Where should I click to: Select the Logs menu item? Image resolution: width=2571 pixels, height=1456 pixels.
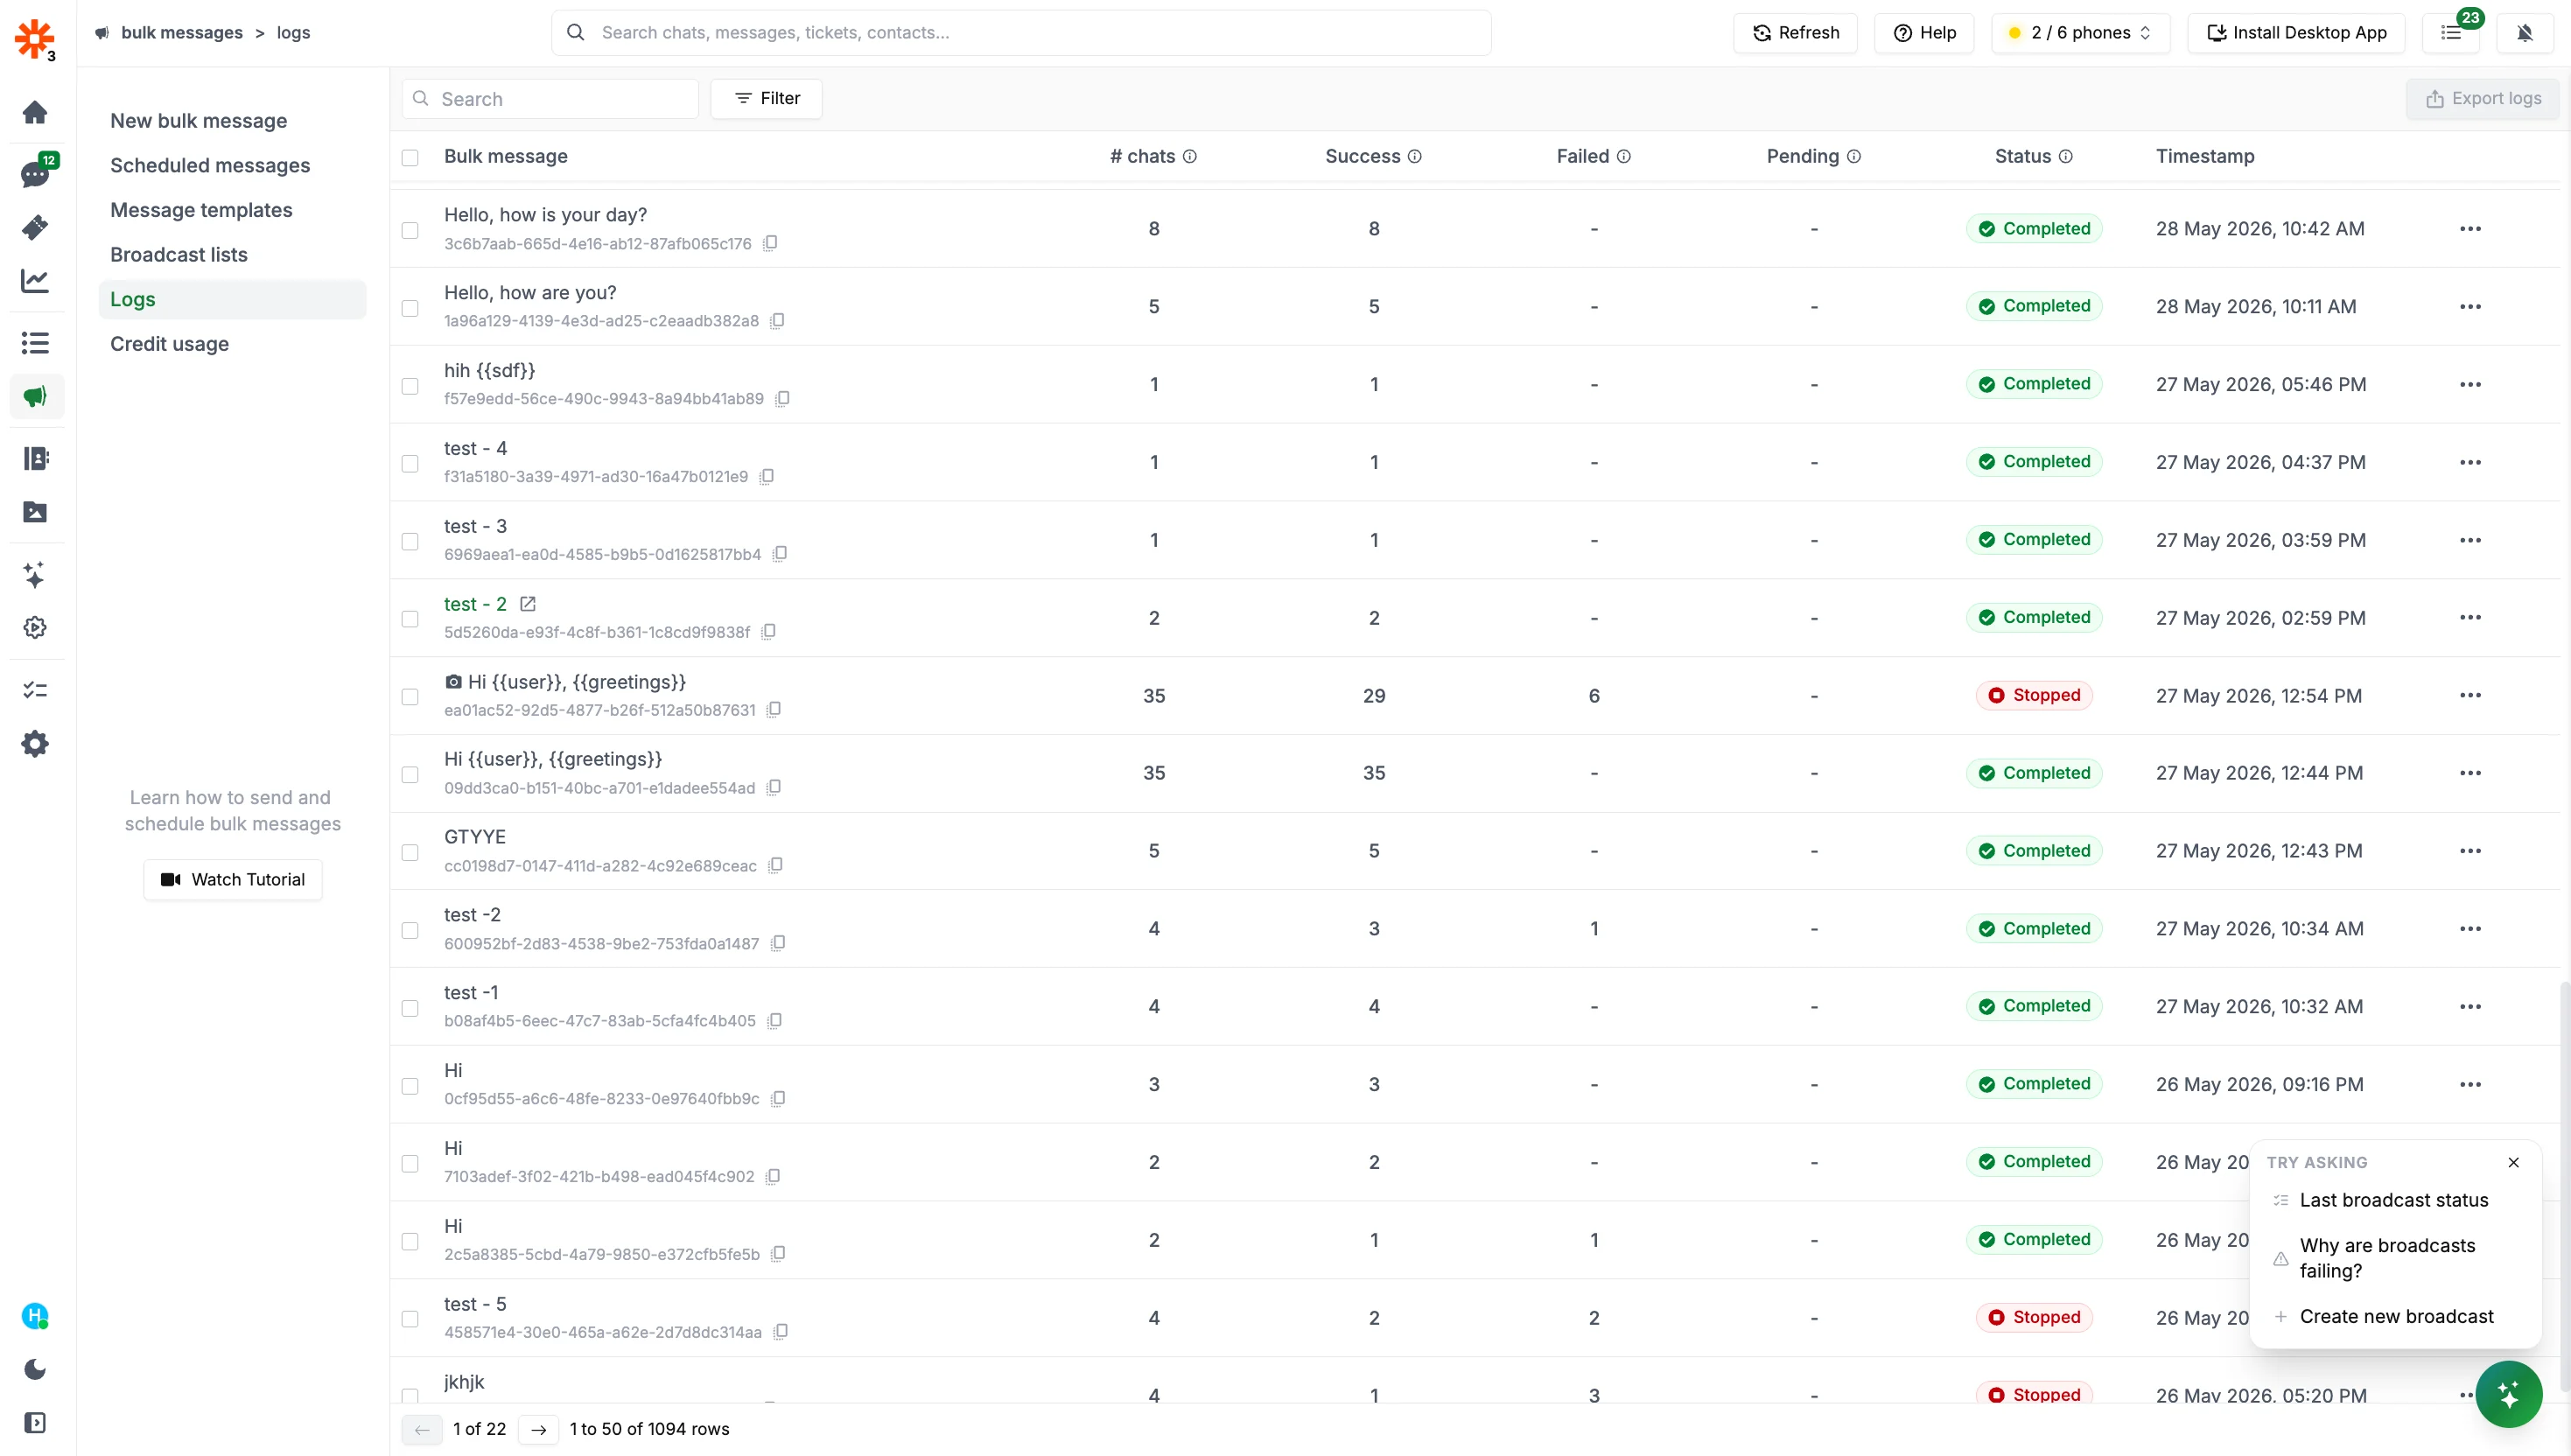coord(232,299)
